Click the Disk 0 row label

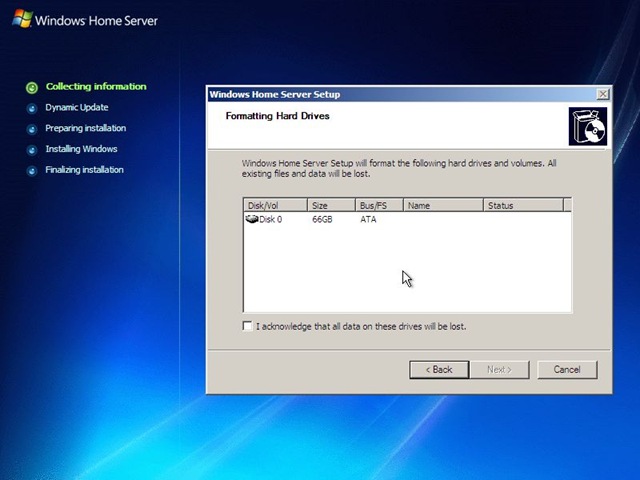(270, 220)
